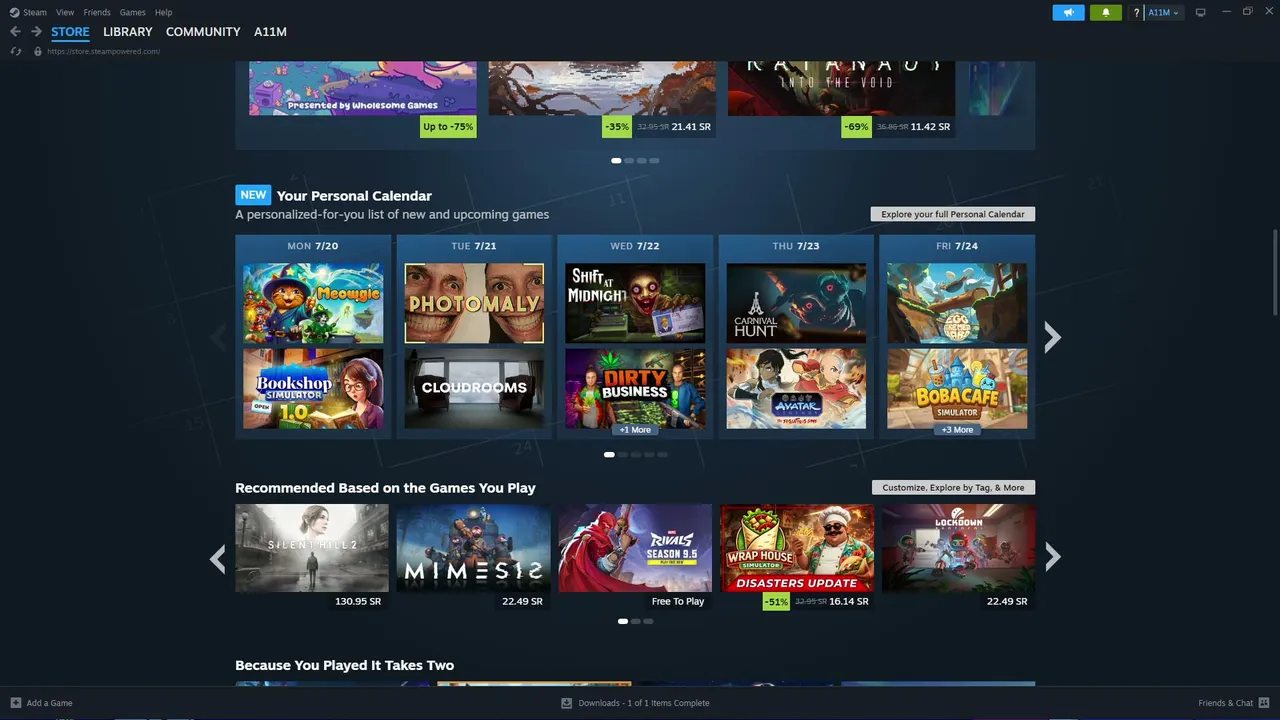
Task: Select second page dot of Personal Calendar
Action: click(622, 455)
